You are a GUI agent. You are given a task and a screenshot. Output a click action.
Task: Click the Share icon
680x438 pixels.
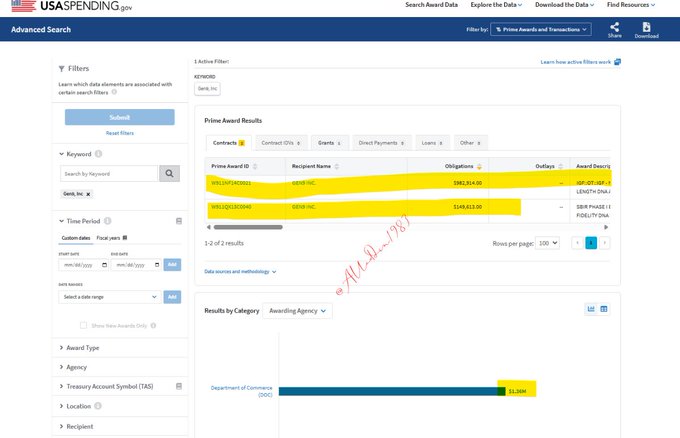point(614,27)
